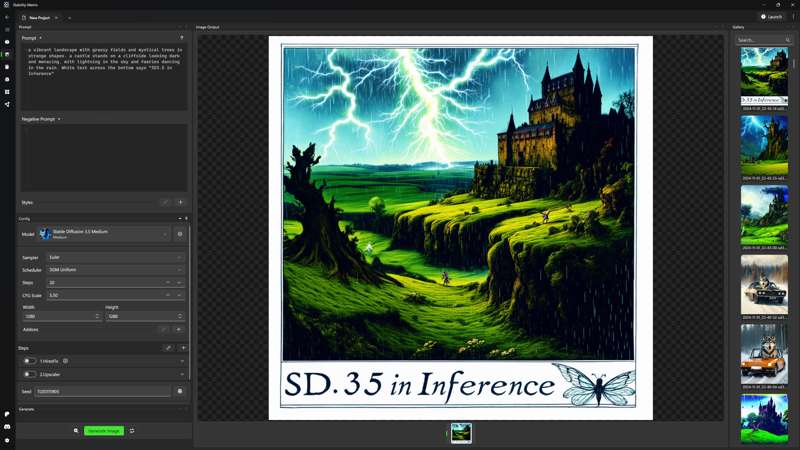Image resolution: width=800 pixels, height=450 pixels.
Task: Click the model settings gear icon
Action: (x=180, y=234)
